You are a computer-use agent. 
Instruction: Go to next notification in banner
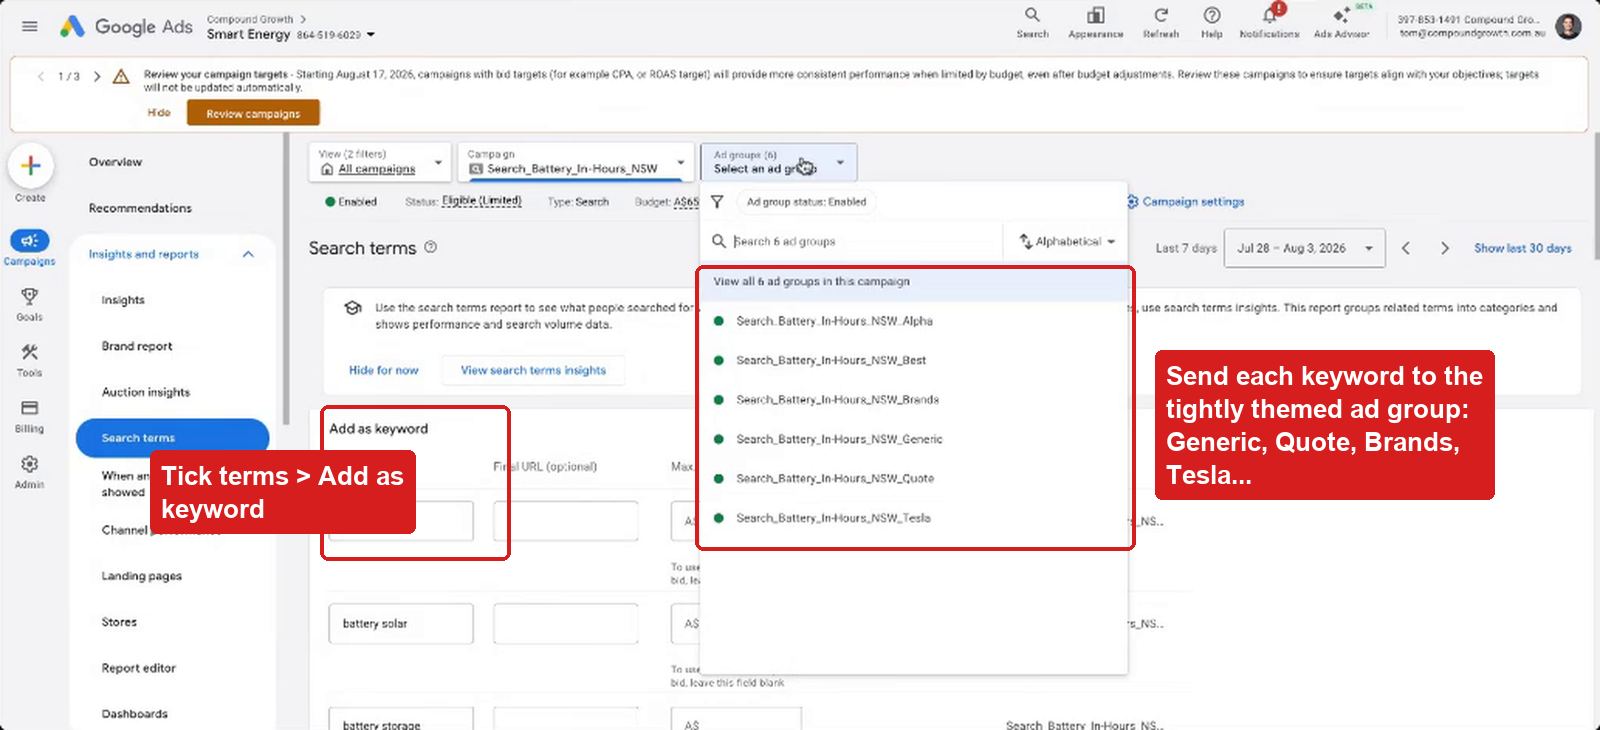pyautogui.click(x=97, y=76)
